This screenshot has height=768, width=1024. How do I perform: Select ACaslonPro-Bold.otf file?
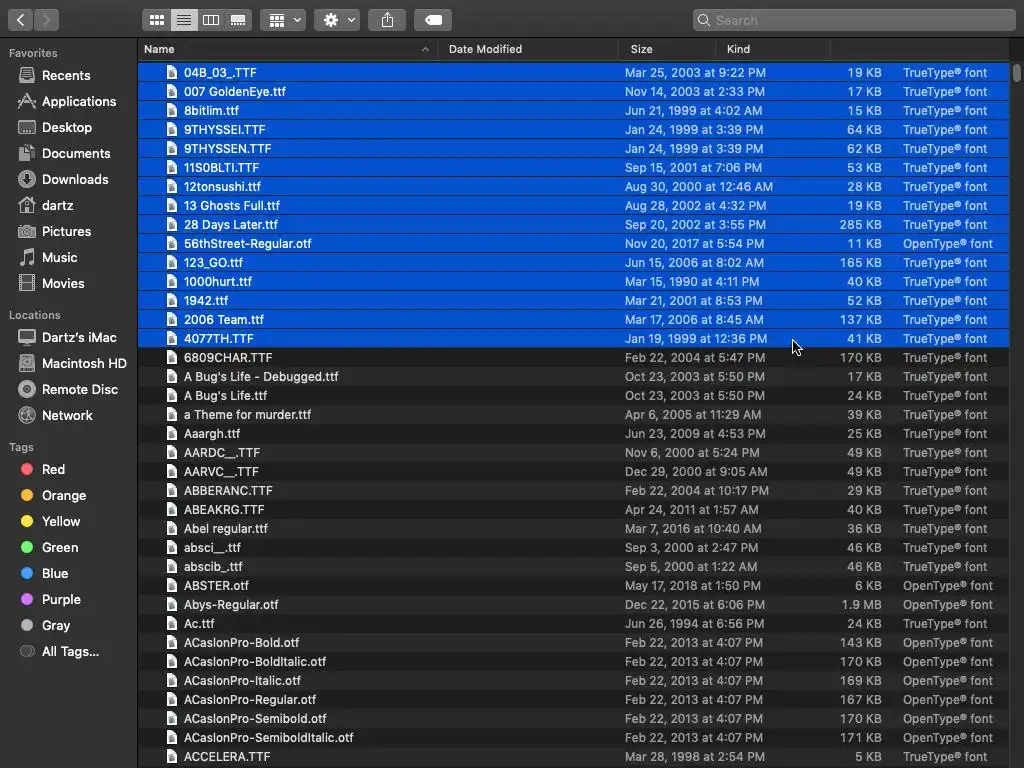(573, 643)
